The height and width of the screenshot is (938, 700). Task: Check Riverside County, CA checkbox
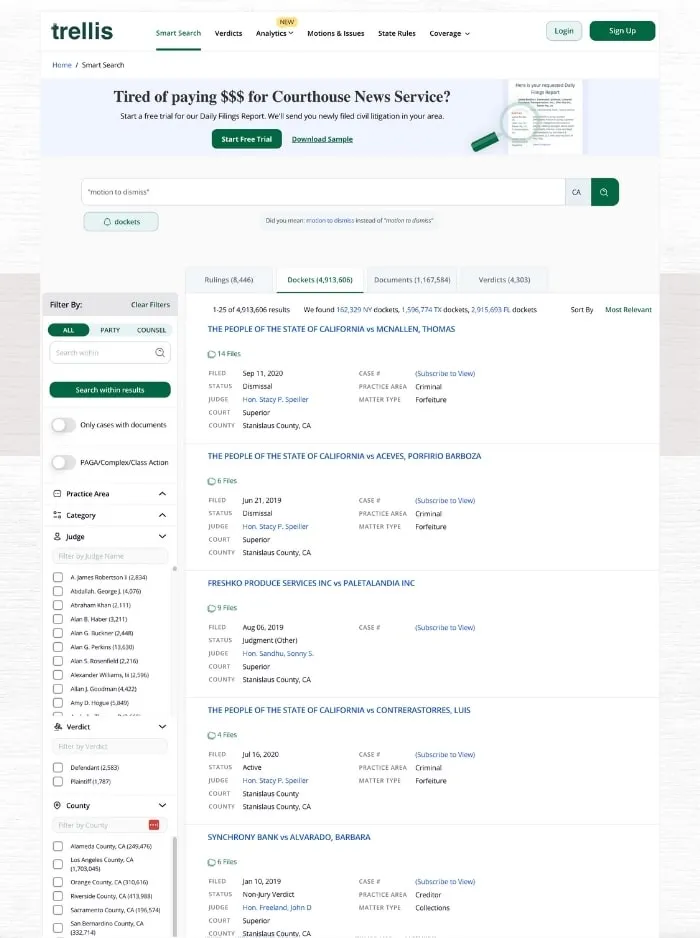58,896
